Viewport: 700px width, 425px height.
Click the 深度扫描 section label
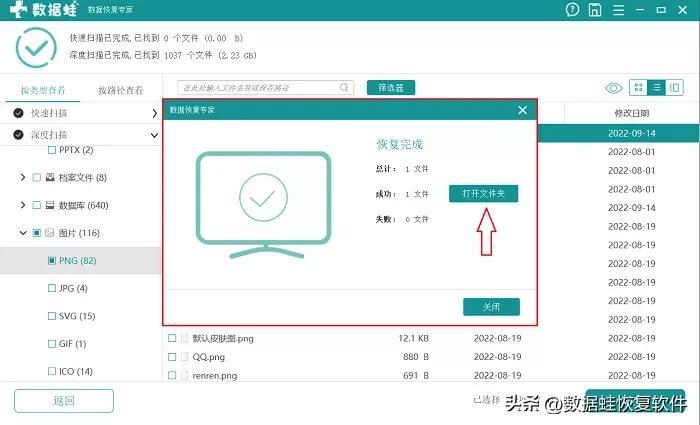tap(49, 134)
